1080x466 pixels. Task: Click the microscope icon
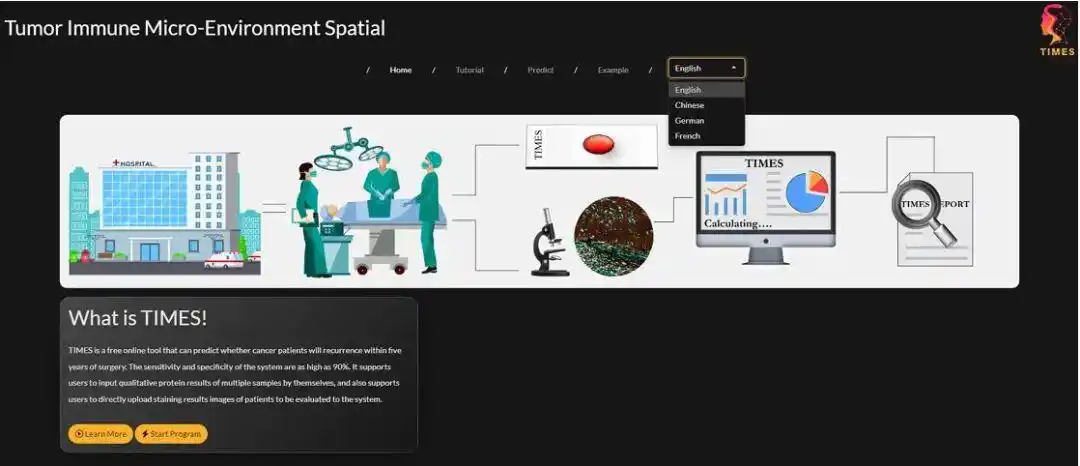(550, 242)
